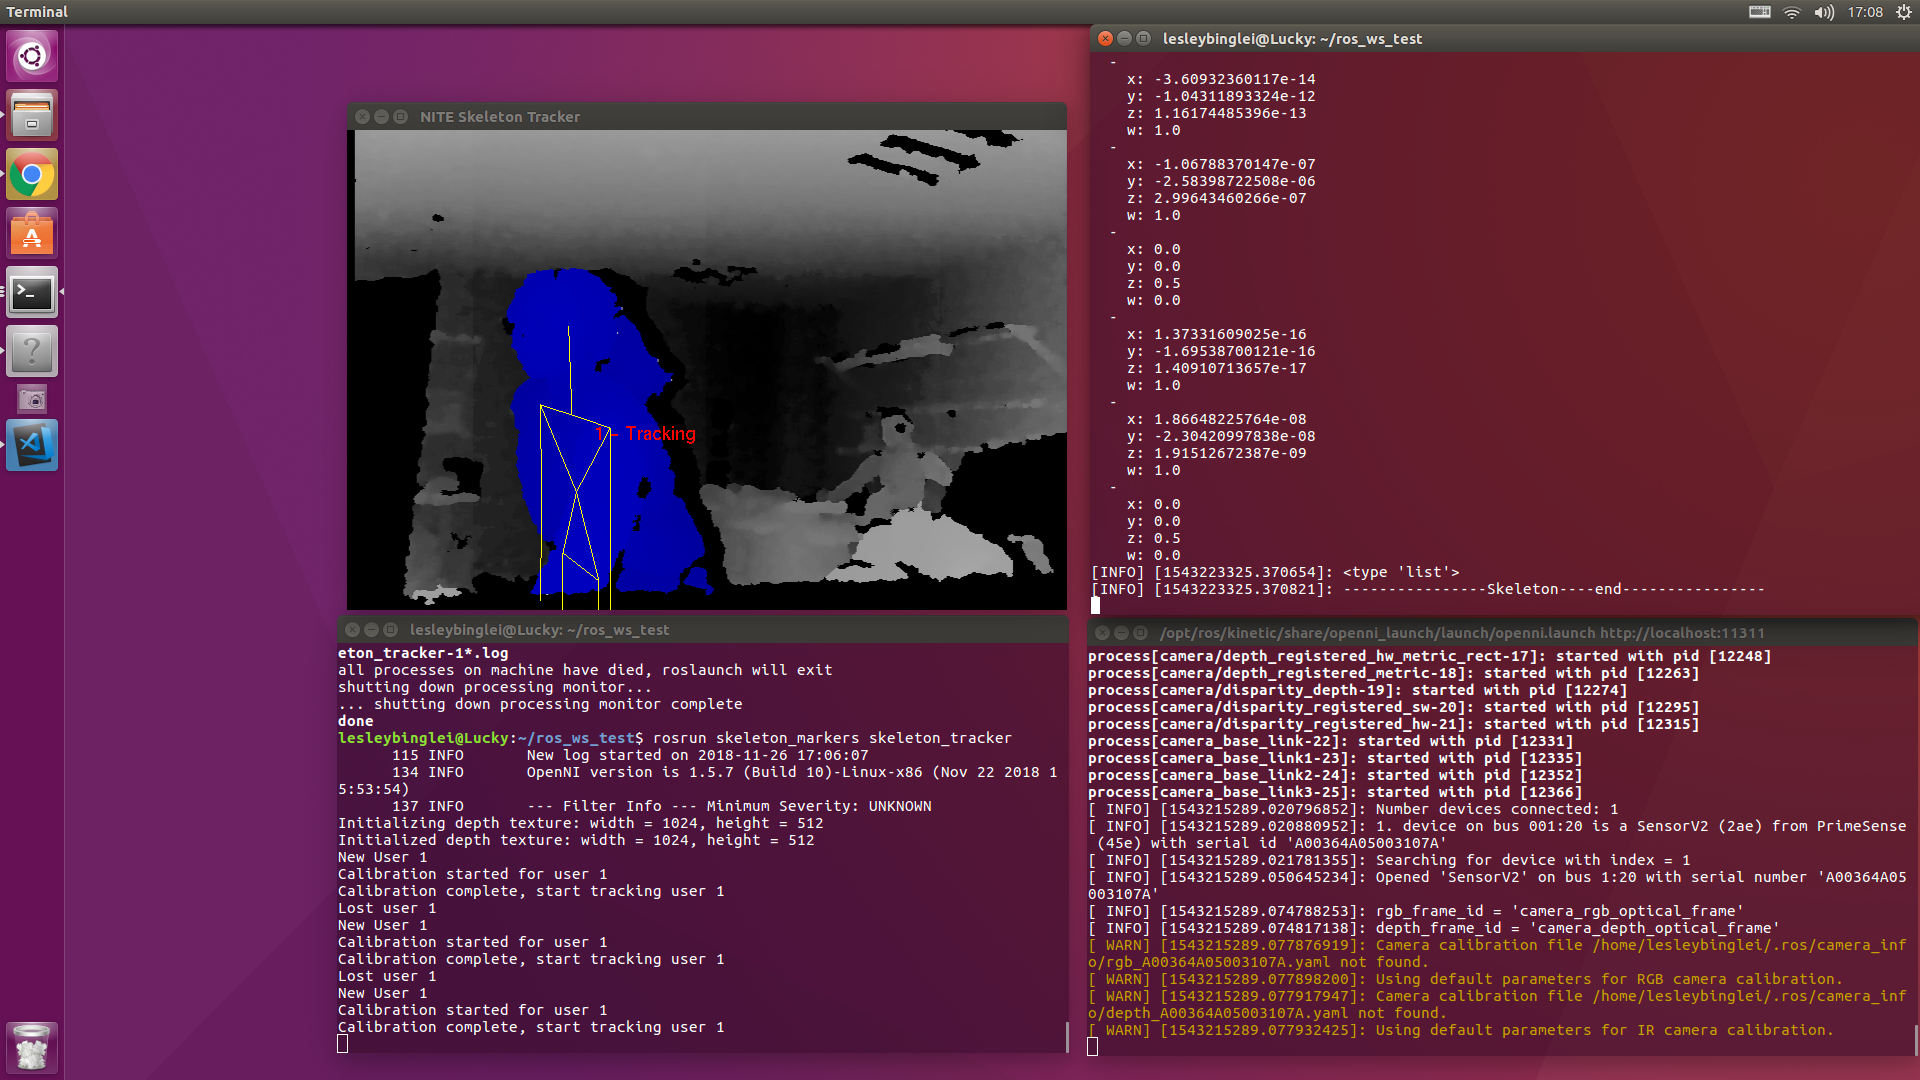Open the Wi-Fi network indicator menu
1920x1080 pixels.
click(x=1791, y=12)
